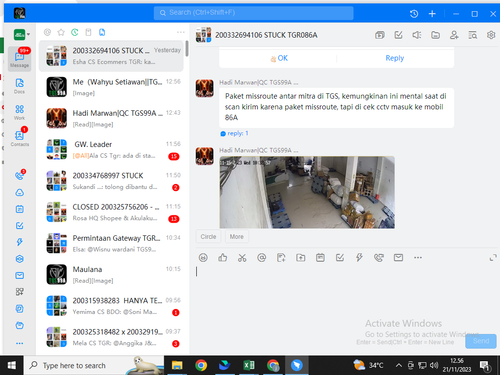Open Excel from Windows taskbar
Image resolution: width=500 pixels, height=375 pixels.
[249, 366]
